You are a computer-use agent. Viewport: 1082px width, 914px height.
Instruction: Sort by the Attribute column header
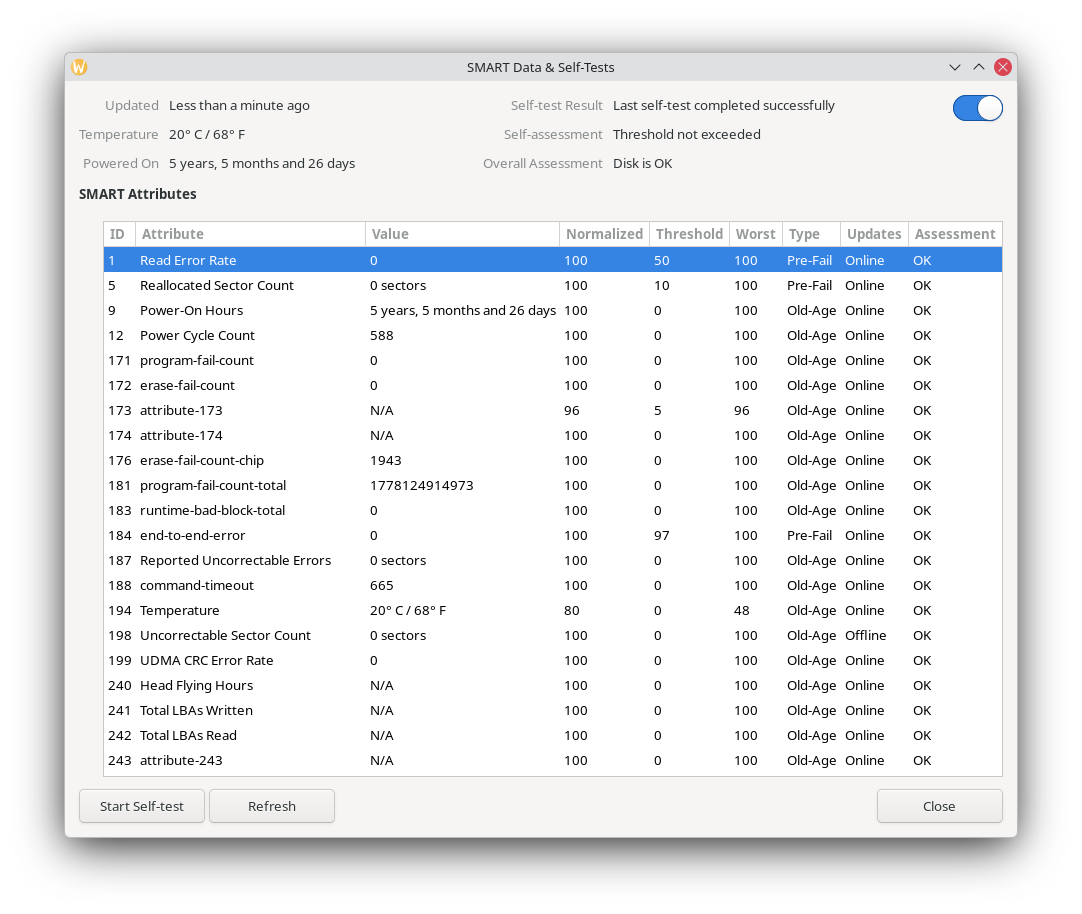coord(250,234)
